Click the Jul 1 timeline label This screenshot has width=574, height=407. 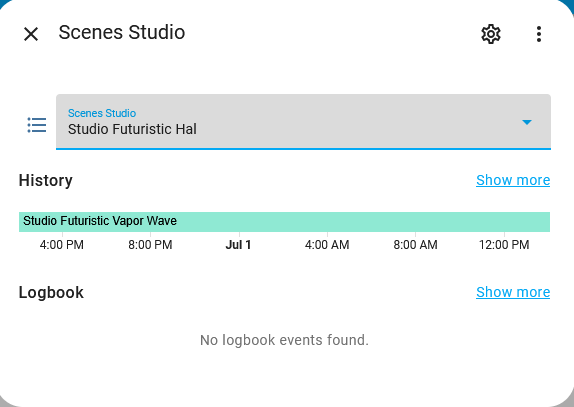[238, 244]
